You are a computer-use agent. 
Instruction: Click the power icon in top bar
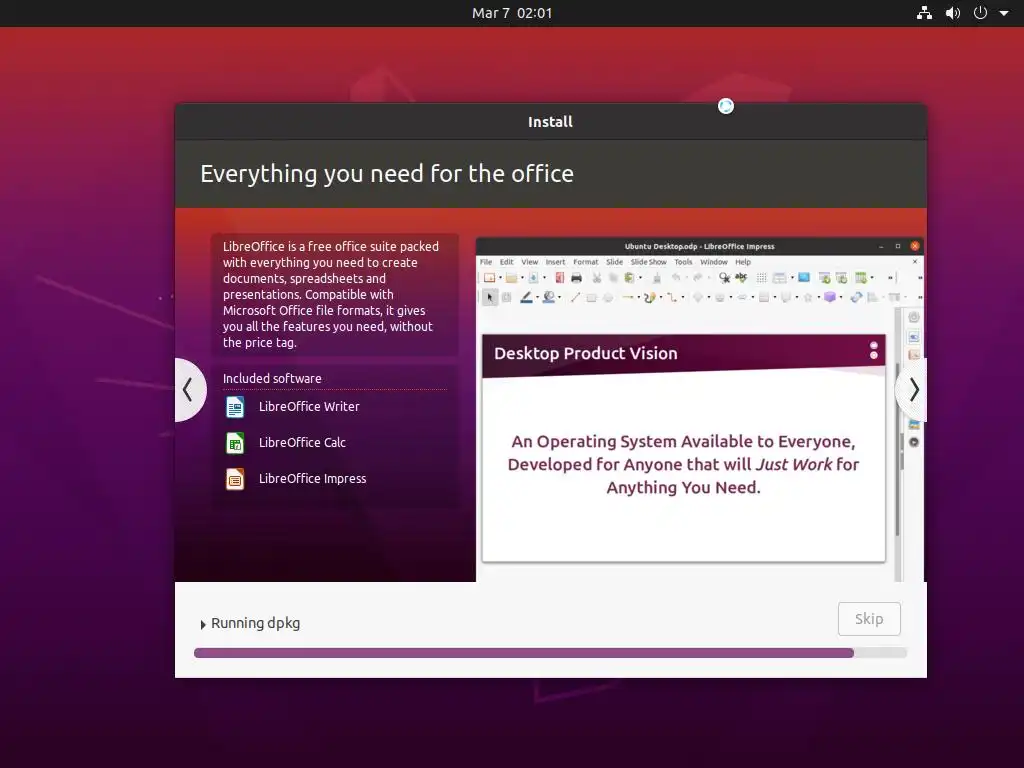tap(980, 13)
